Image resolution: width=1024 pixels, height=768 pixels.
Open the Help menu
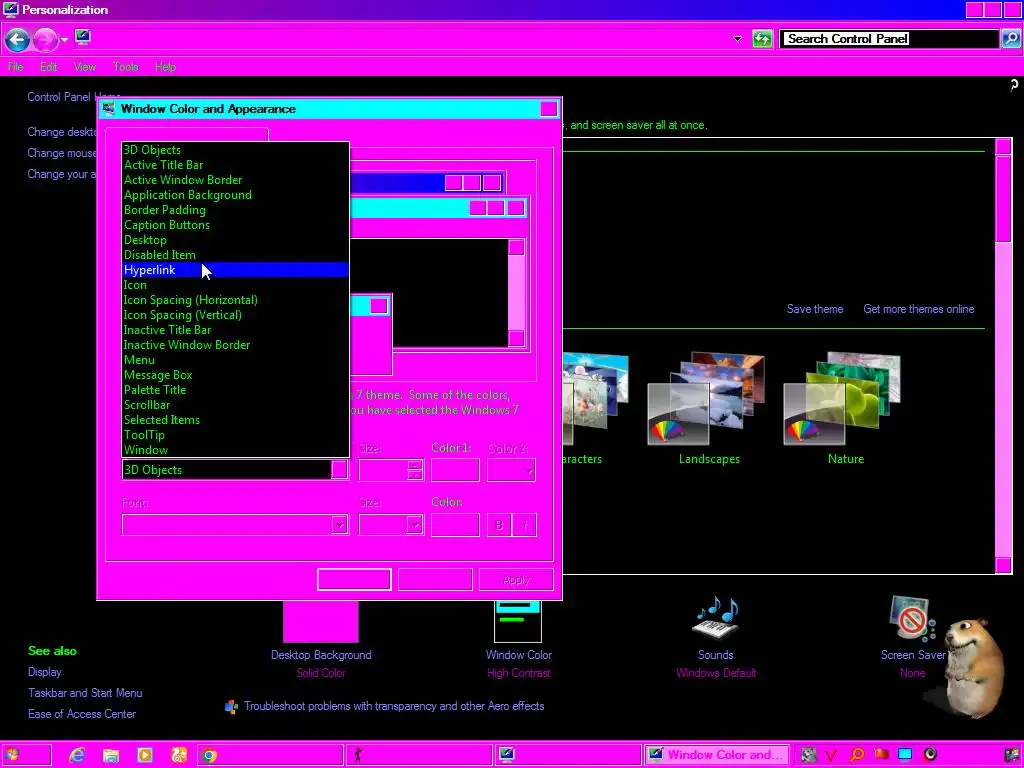point(165,67)
